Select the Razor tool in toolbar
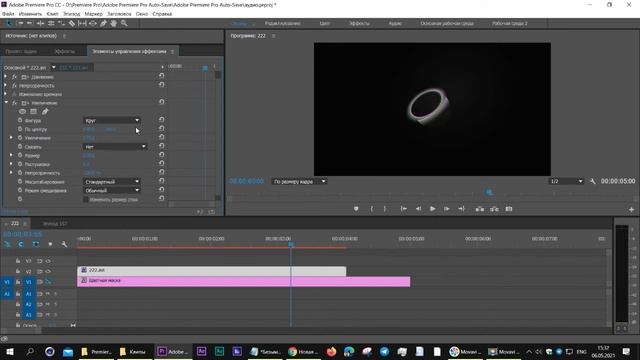The height and width of the screenshot is (360, 640). 72,24
